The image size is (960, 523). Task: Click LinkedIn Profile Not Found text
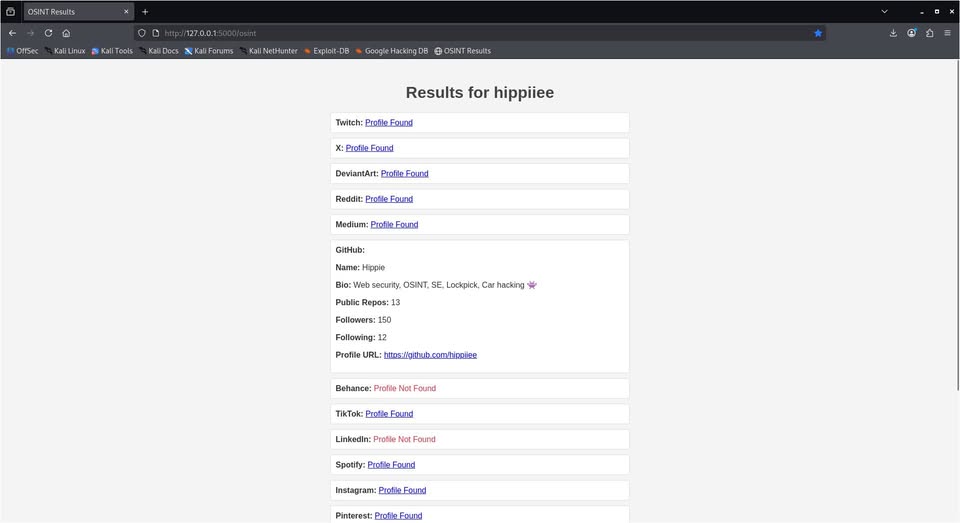[x=404, y=439]
